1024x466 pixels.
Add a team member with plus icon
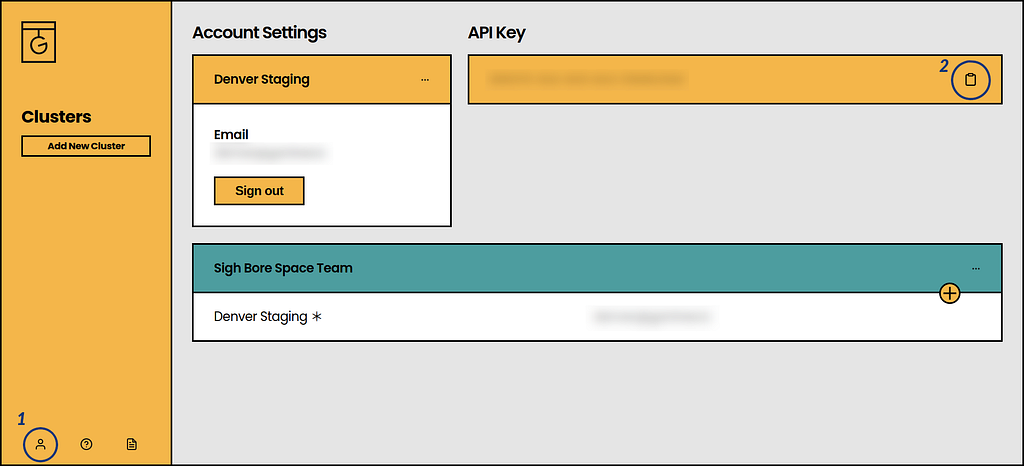pyautogui.click(x=950, y=294)
